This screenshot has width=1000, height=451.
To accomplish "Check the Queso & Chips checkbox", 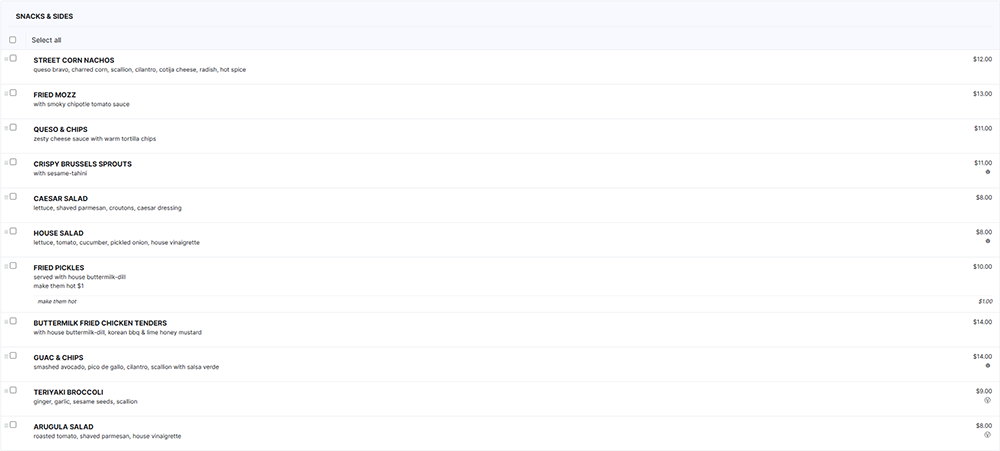I will click(13, 128).
